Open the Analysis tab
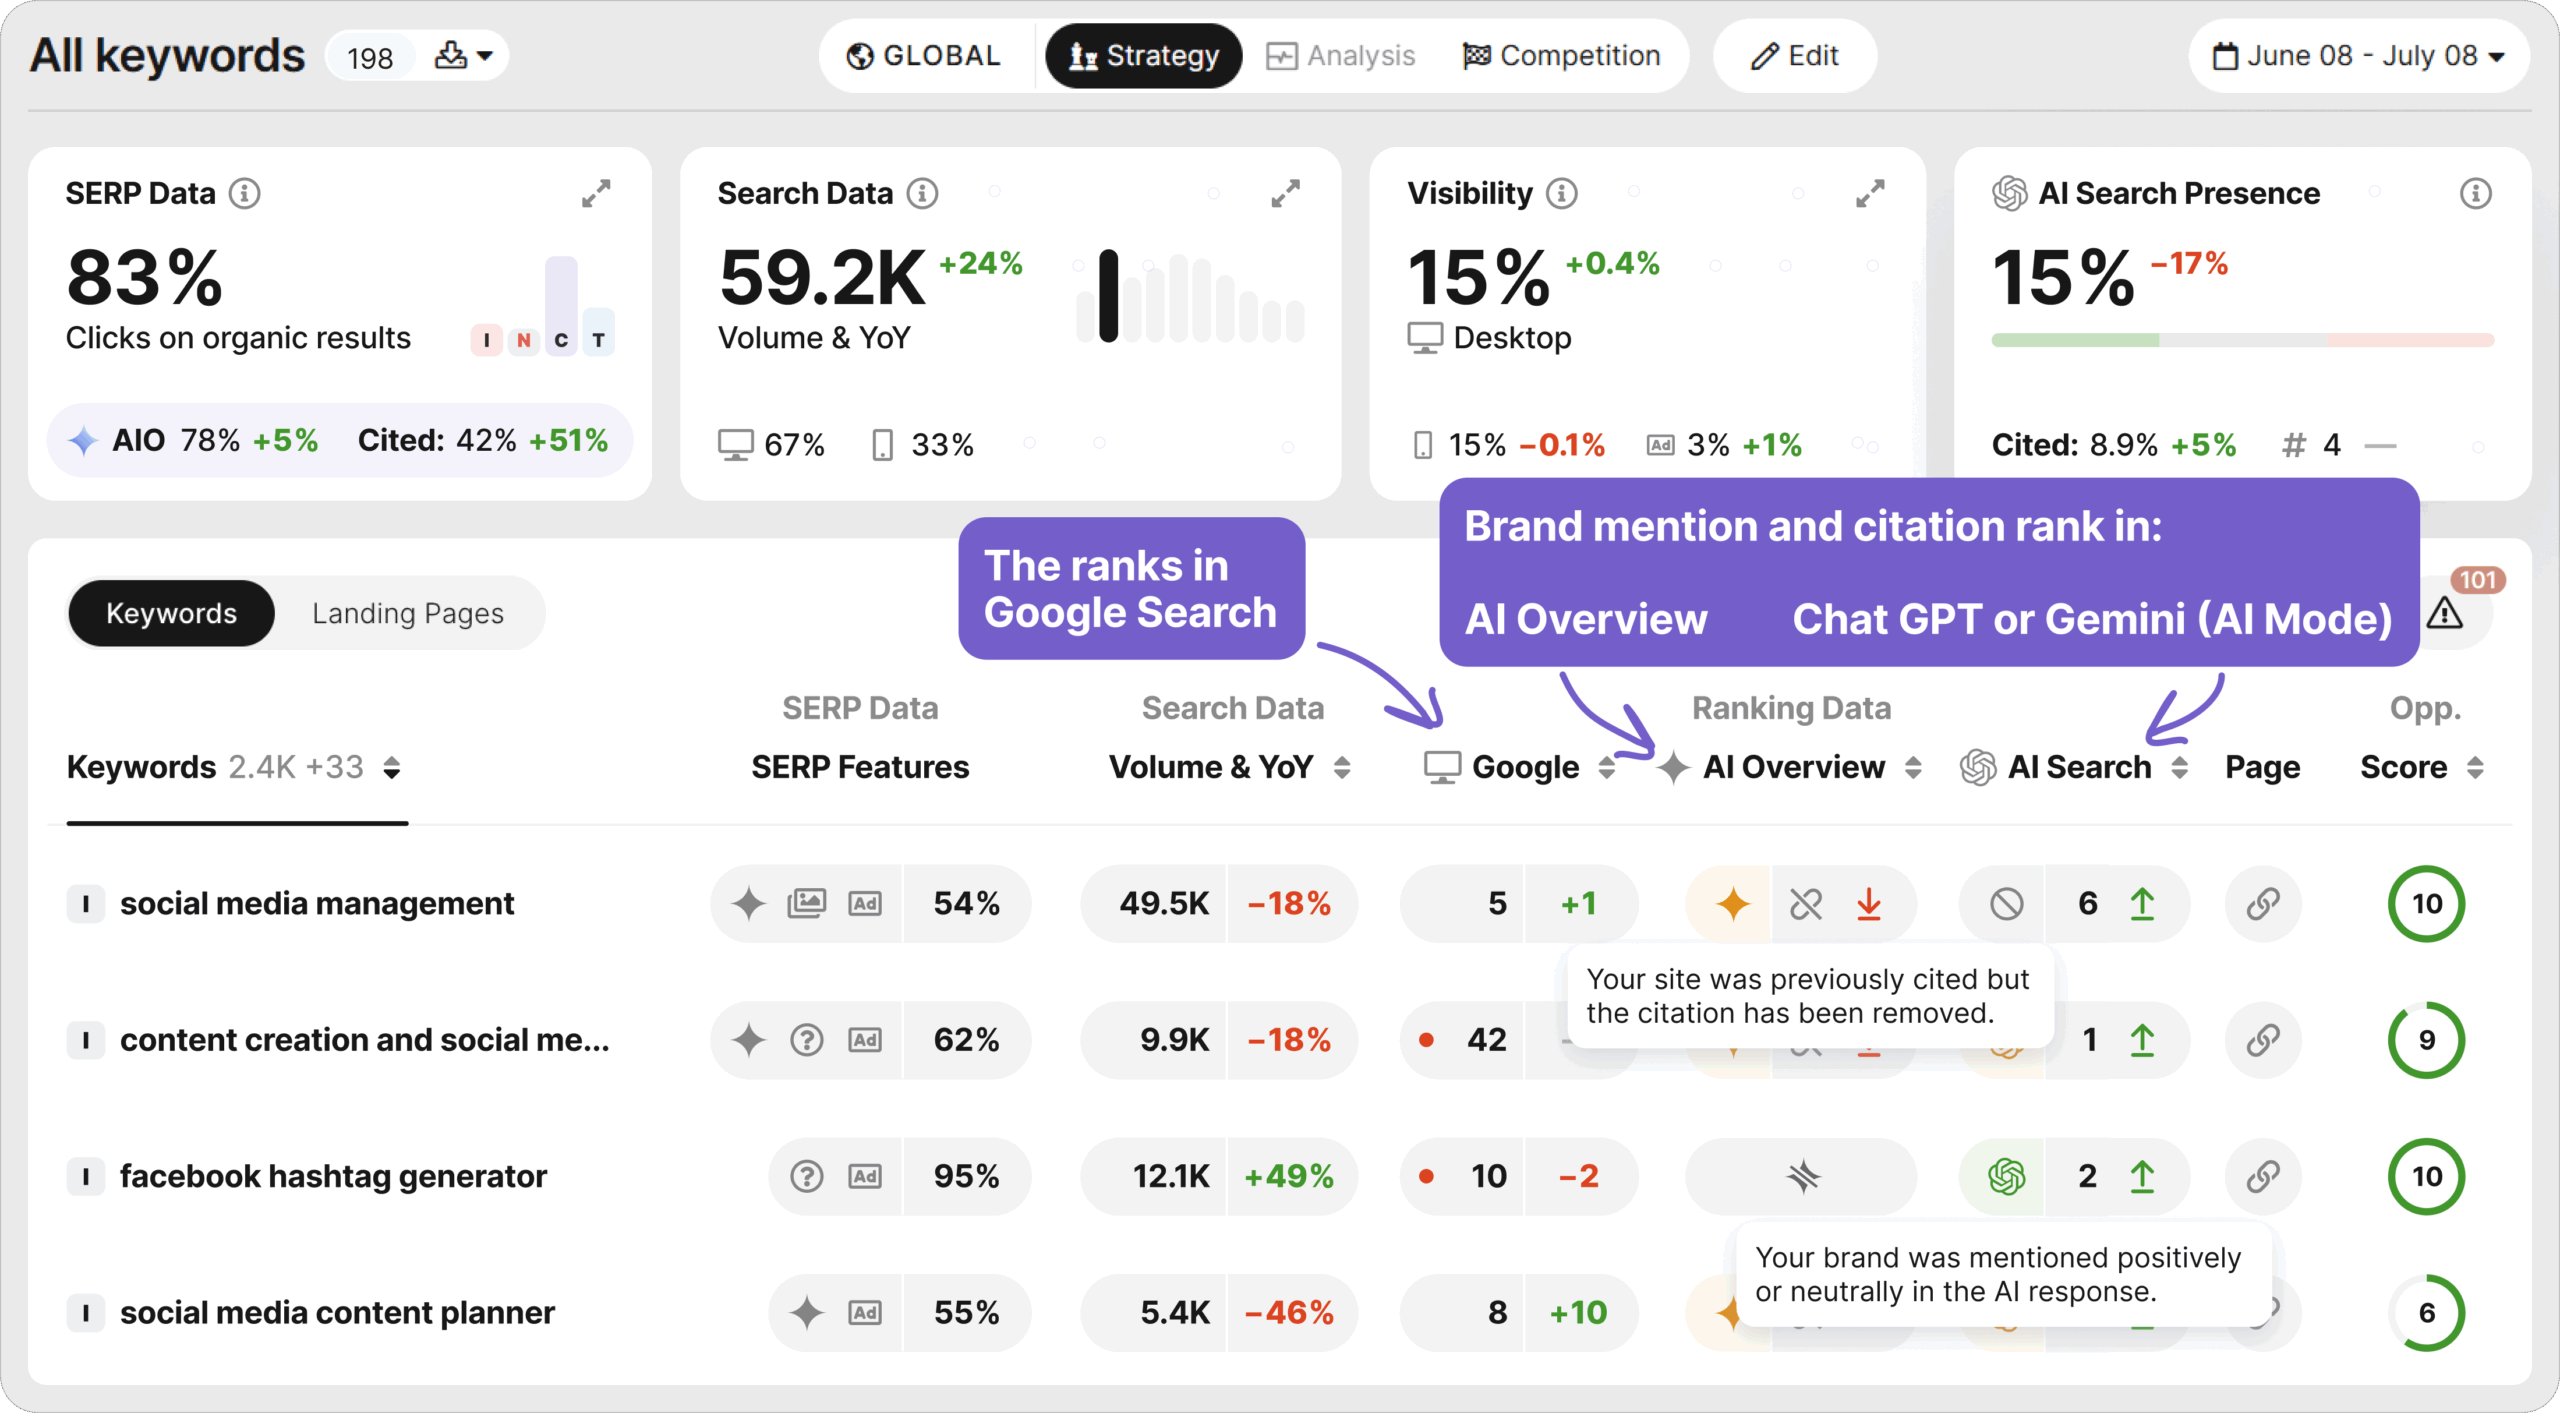Image resolution: width=2560 pixels, height=1413 pixels. 1340,56
